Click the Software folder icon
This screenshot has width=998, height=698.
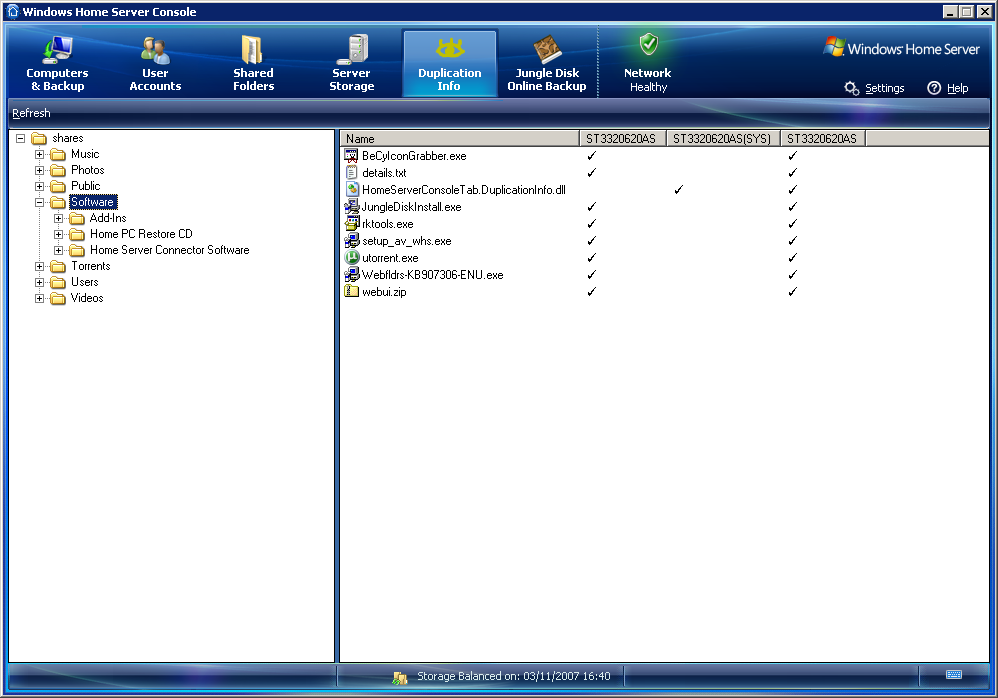(58, 202)
